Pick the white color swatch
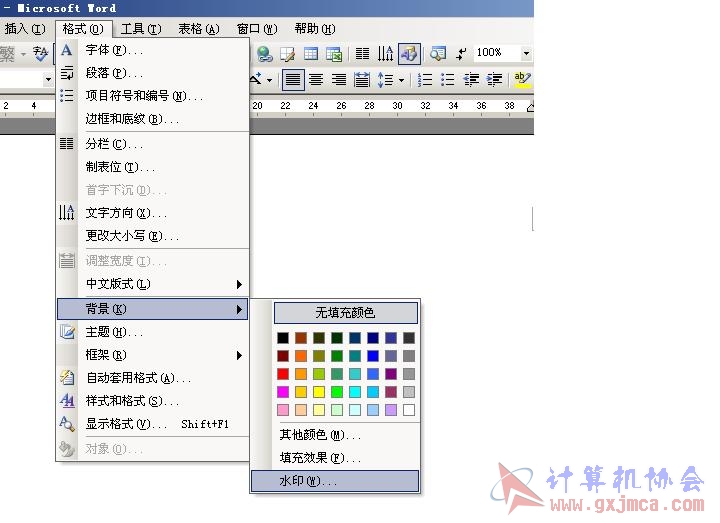 coord(409,410)
